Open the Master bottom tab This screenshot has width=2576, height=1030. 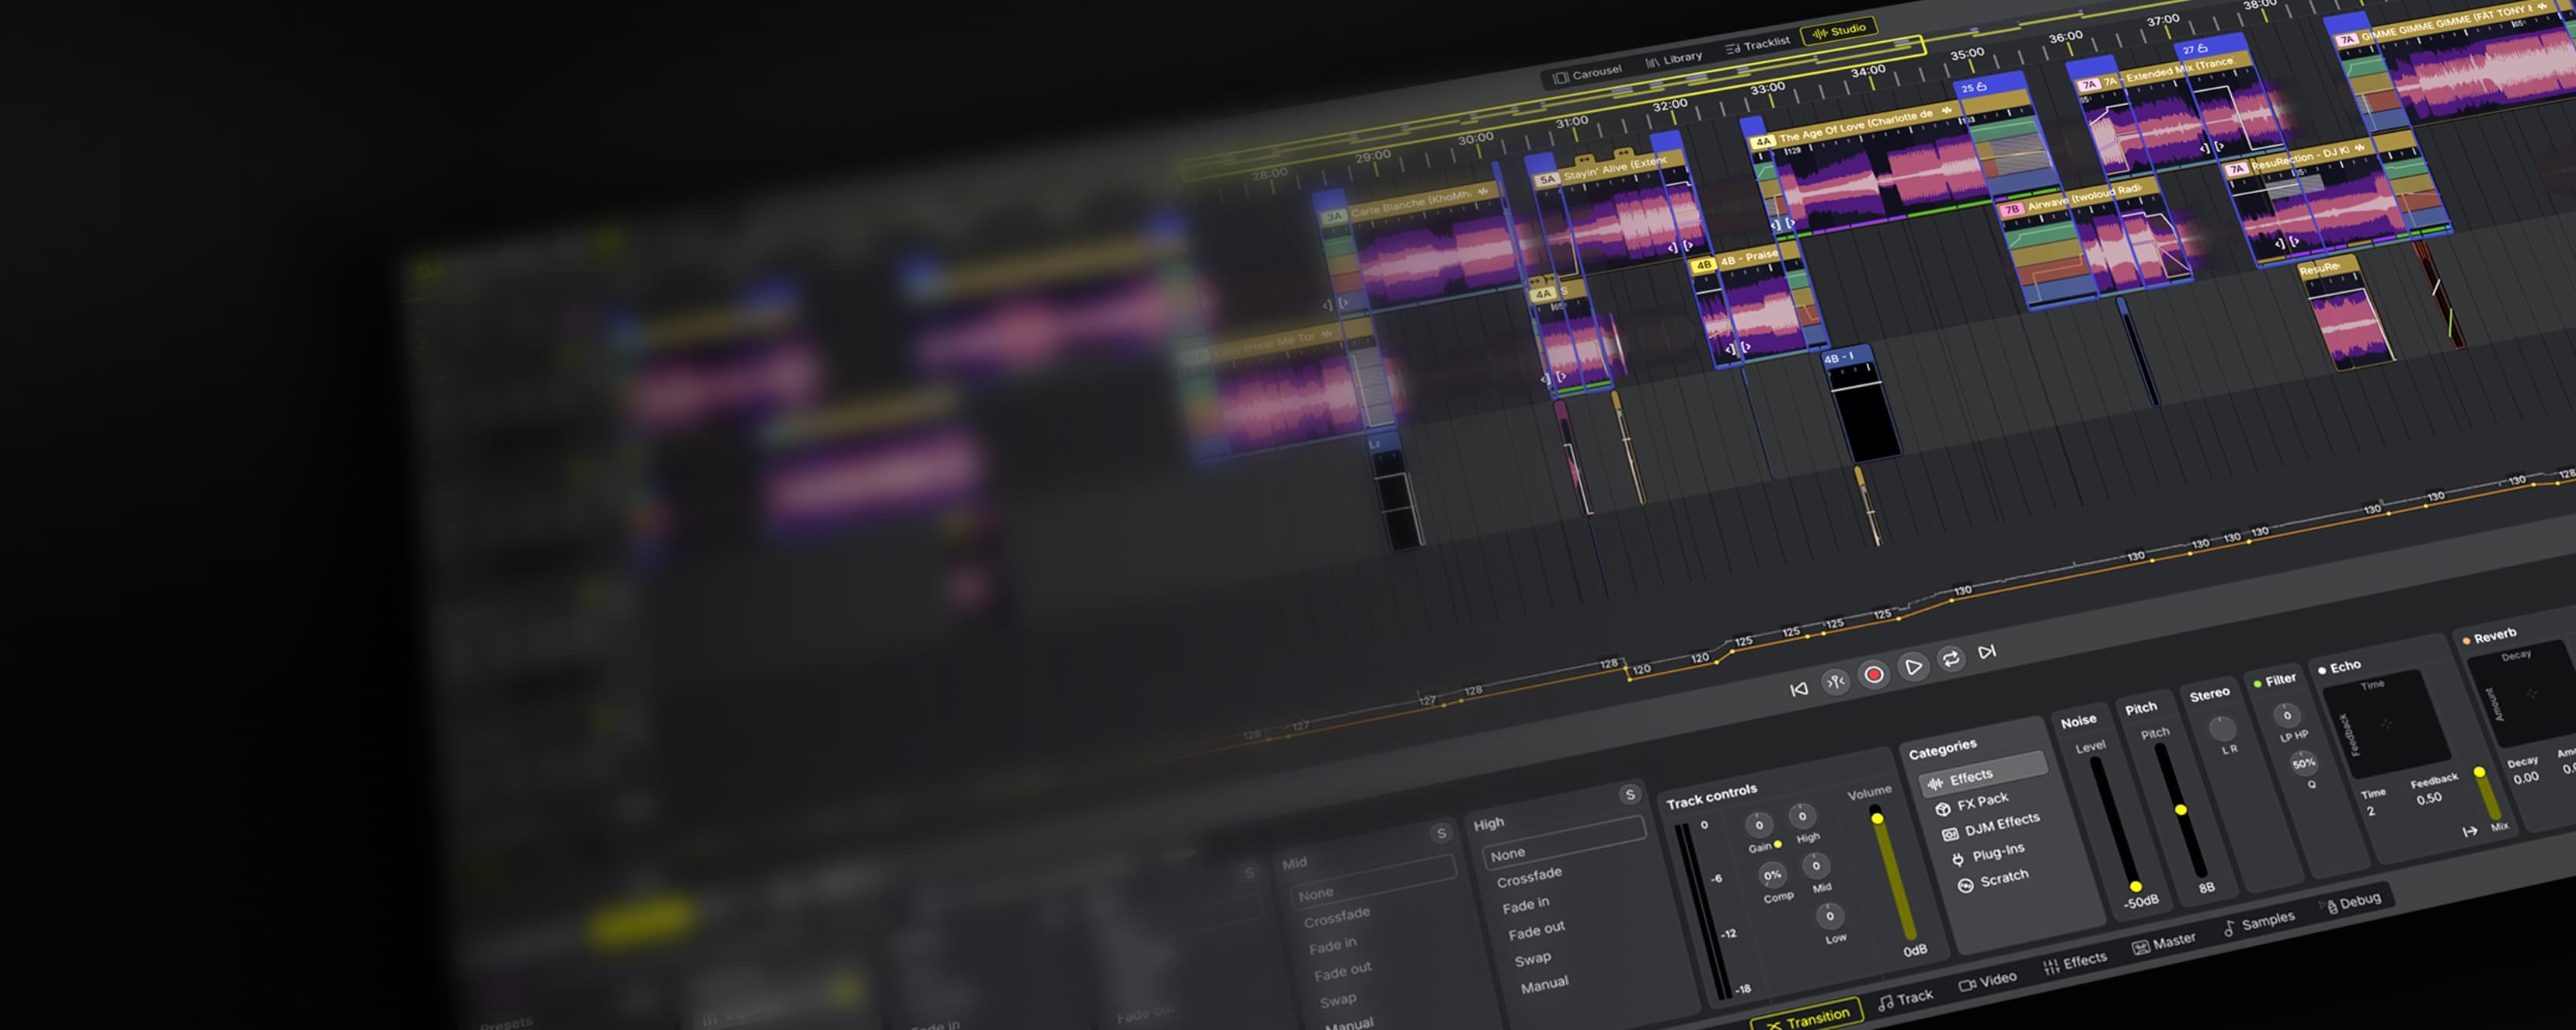pos(2163,942)
